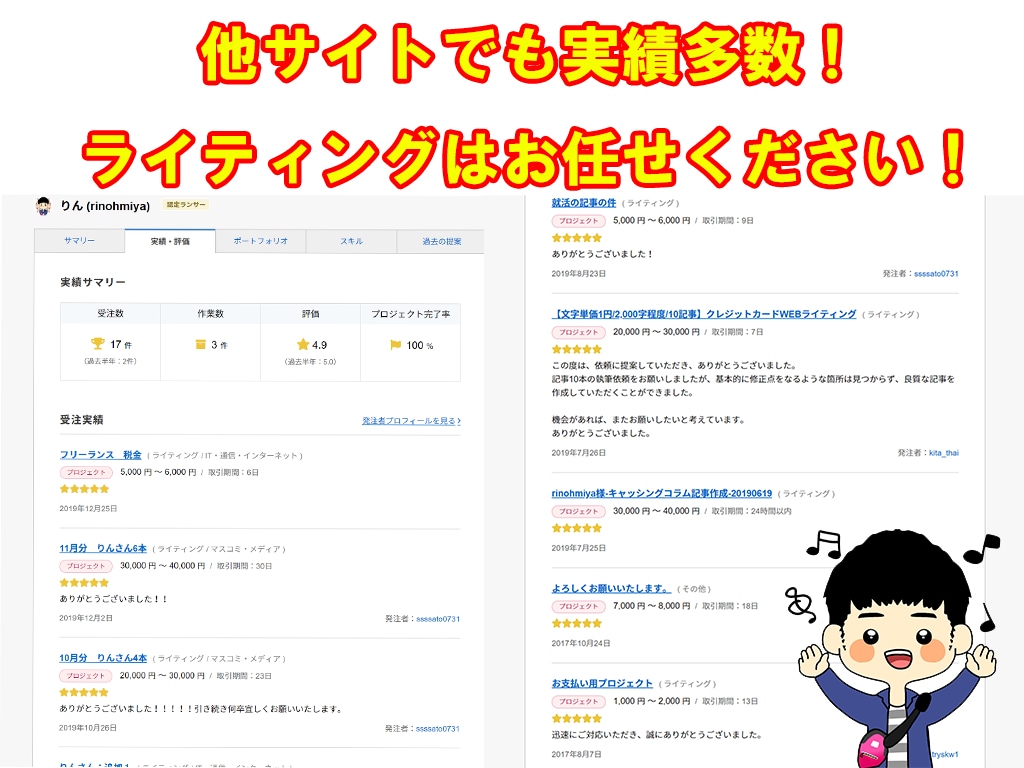Click star rating of キャッシングコラム記事作成
Image resolution: width=1024 pixels, height=768 pixels.
coord(577,528)
